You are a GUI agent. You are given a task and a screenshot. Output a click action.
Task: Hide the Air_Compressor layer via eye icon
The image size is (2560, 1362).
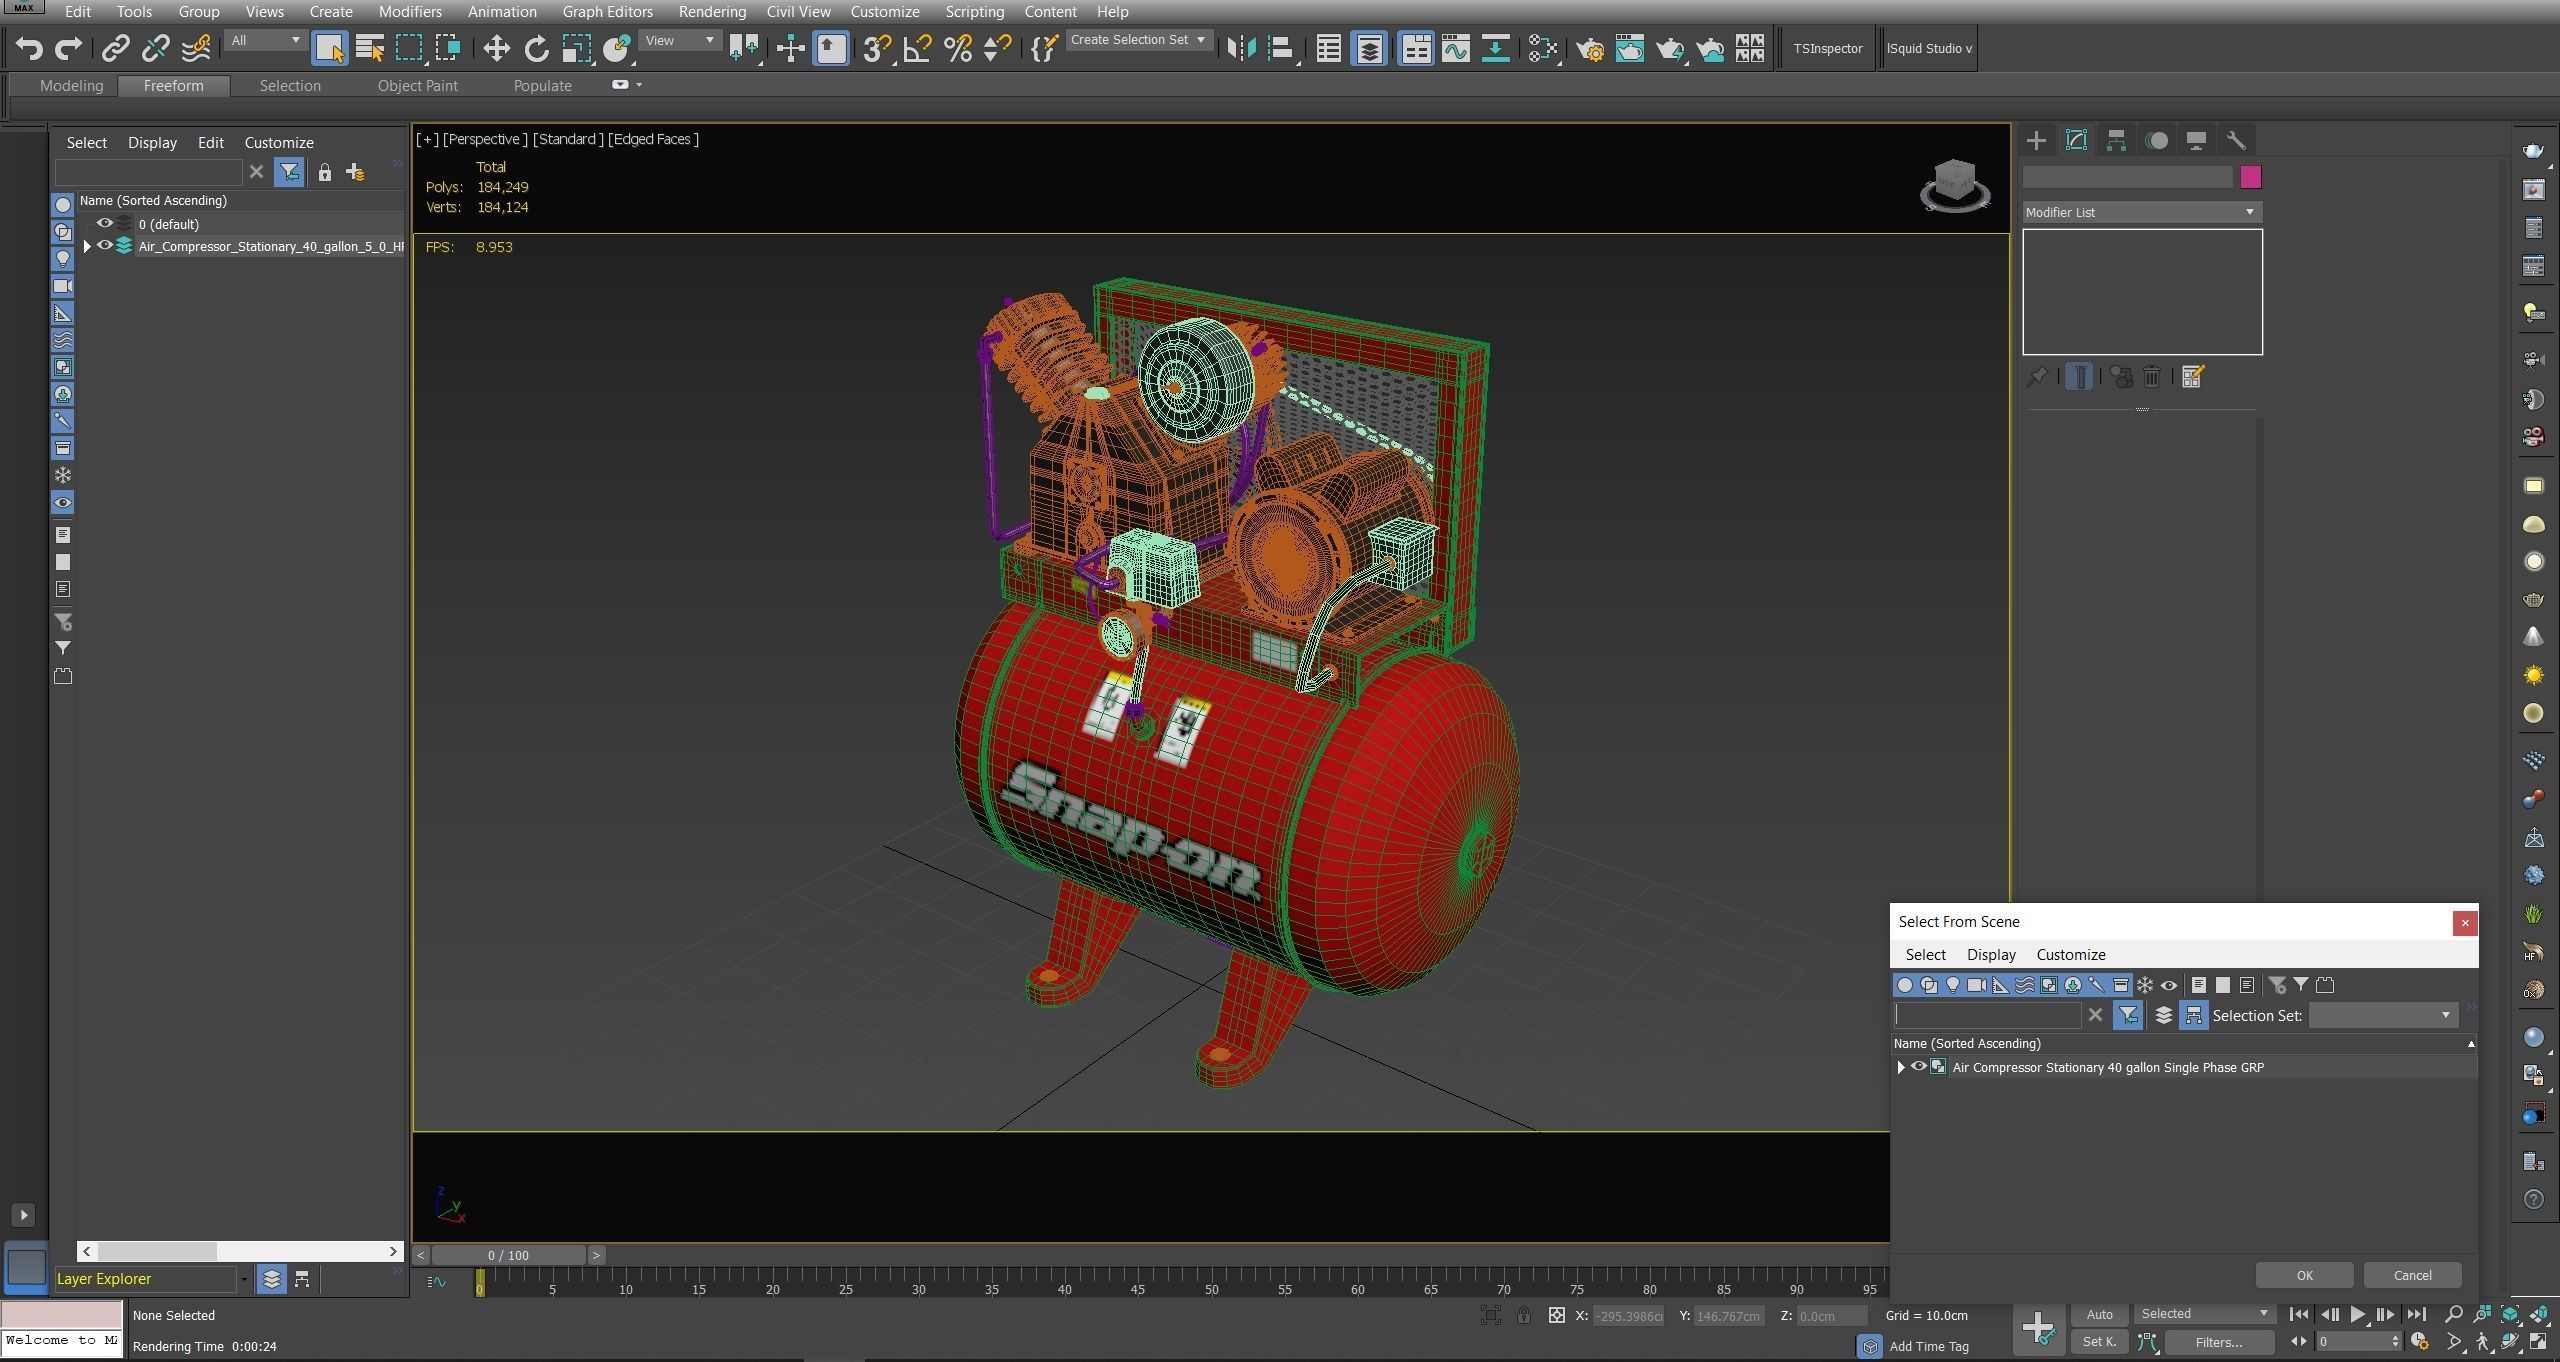click(104, 246)
